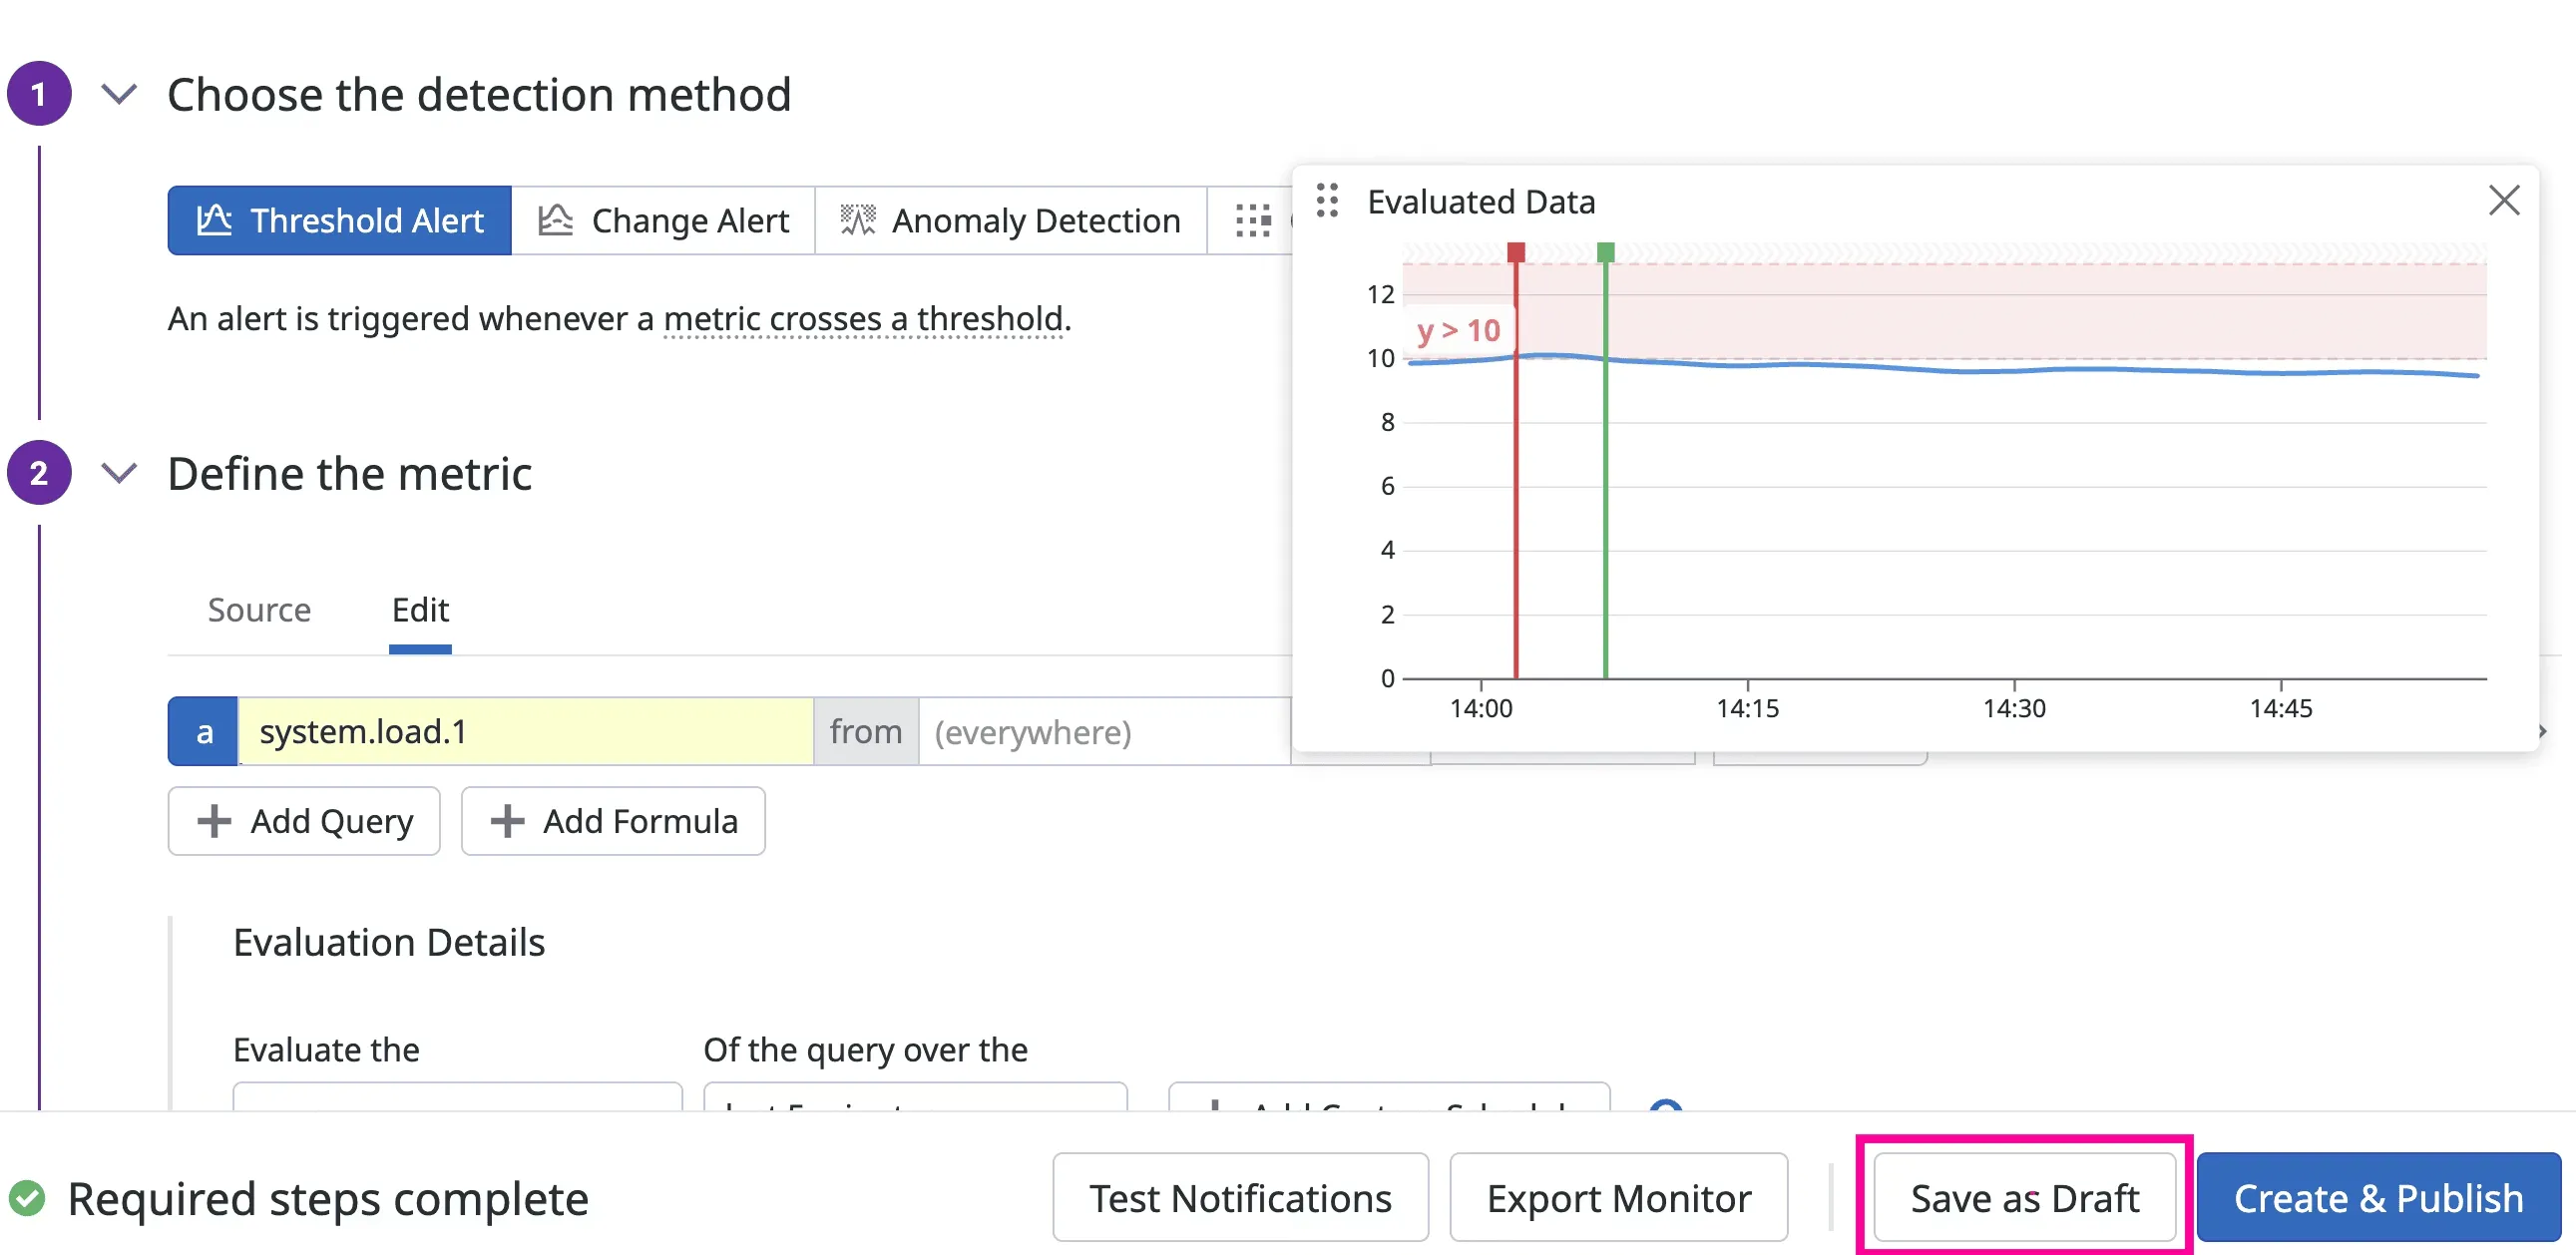Screen dimensions: 2576x1255
Task: Toggle the green evaluation marker on the chart
Action: 1606,253
